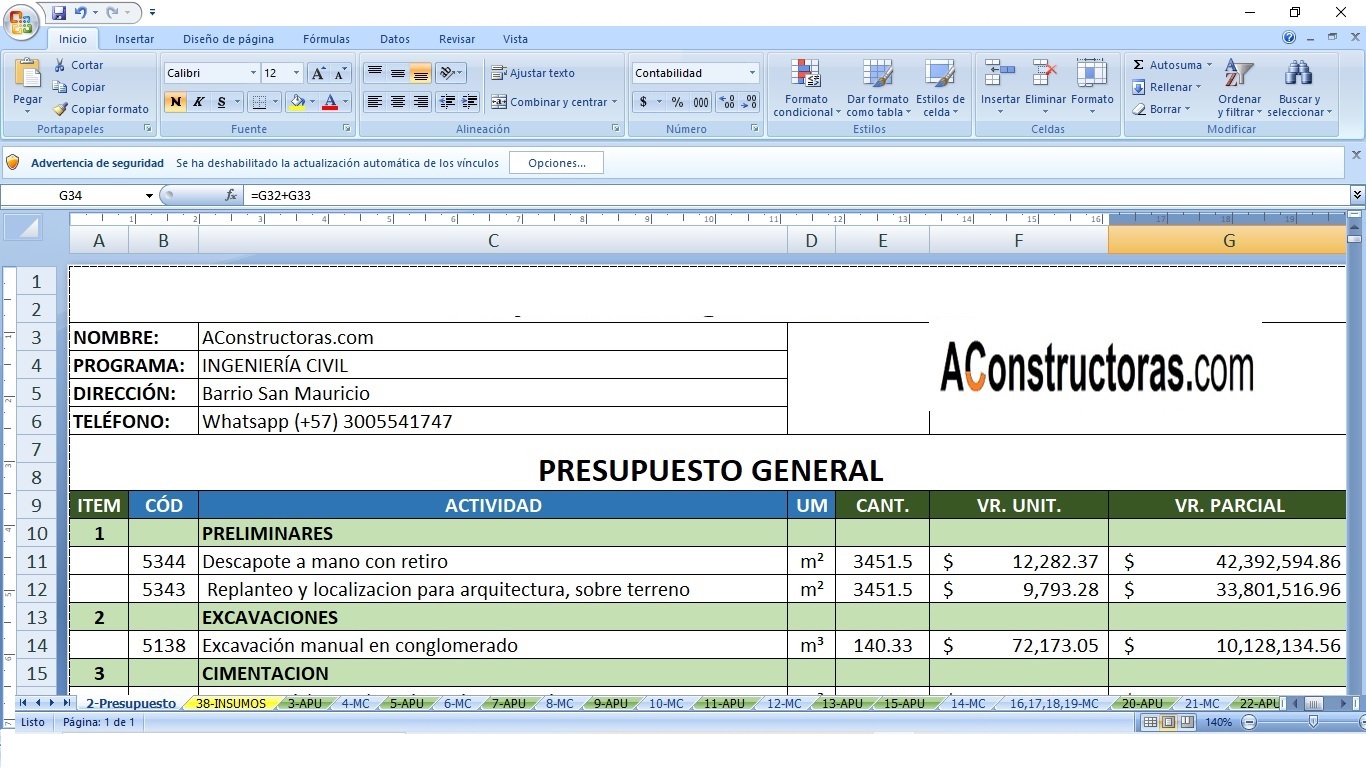Cut selection with Cortar
The image size is (1366, 768).
[x=79, y=65]
